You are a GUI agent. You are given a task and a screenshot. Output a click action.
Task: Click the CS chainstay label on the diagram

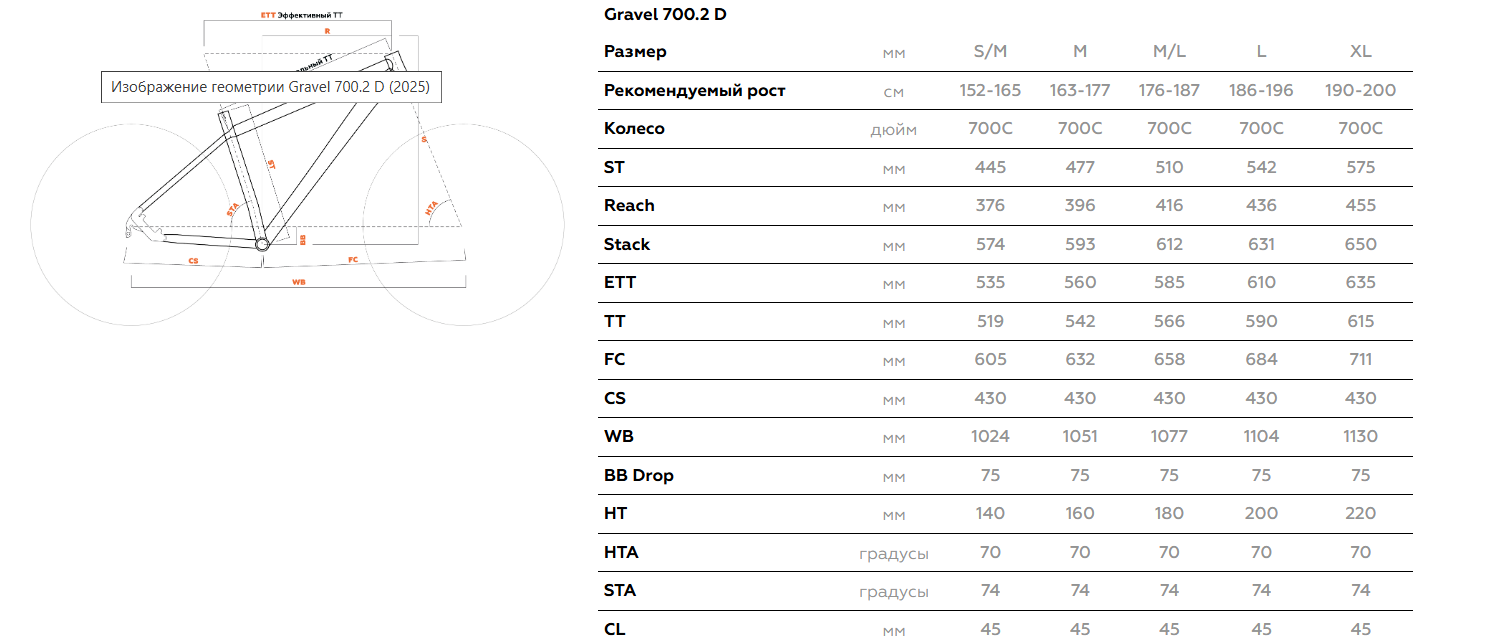193,260
